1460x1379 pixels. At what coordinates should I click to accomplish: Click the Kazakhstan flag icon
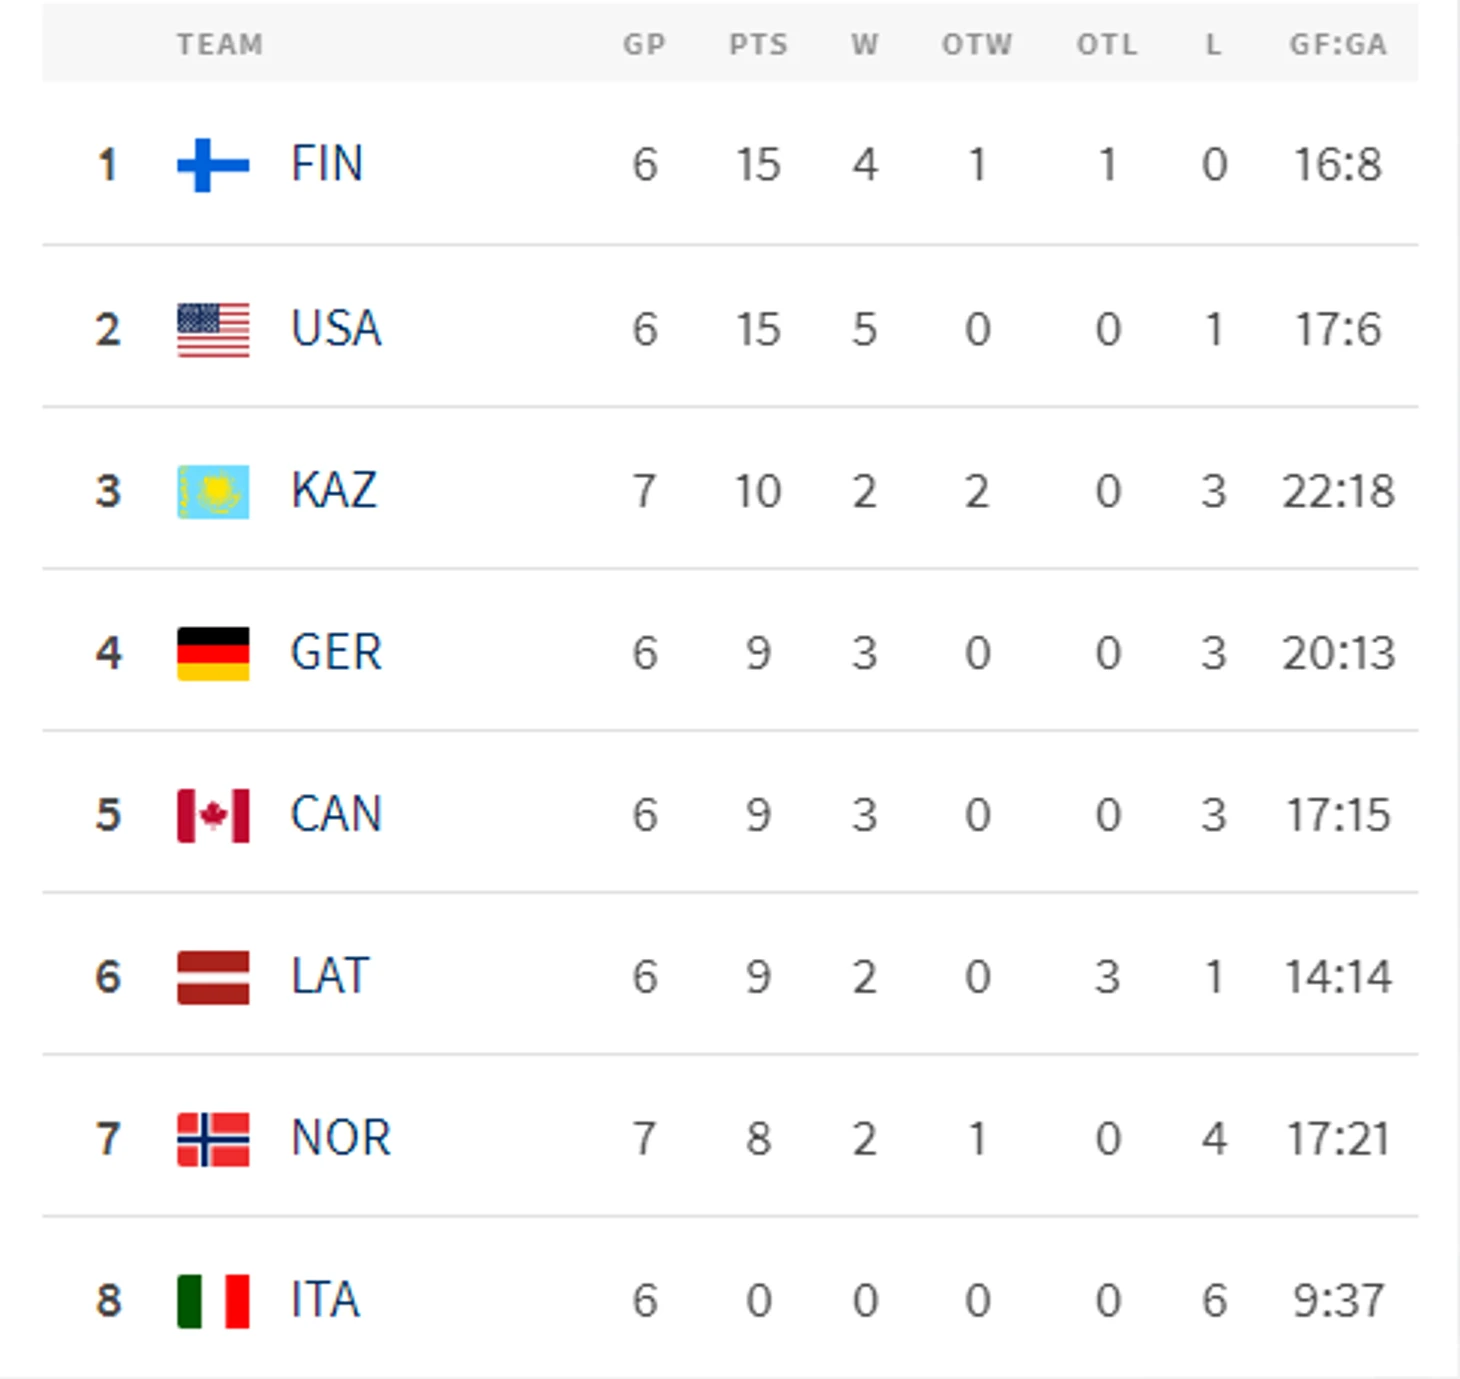[x=213, y=491]
